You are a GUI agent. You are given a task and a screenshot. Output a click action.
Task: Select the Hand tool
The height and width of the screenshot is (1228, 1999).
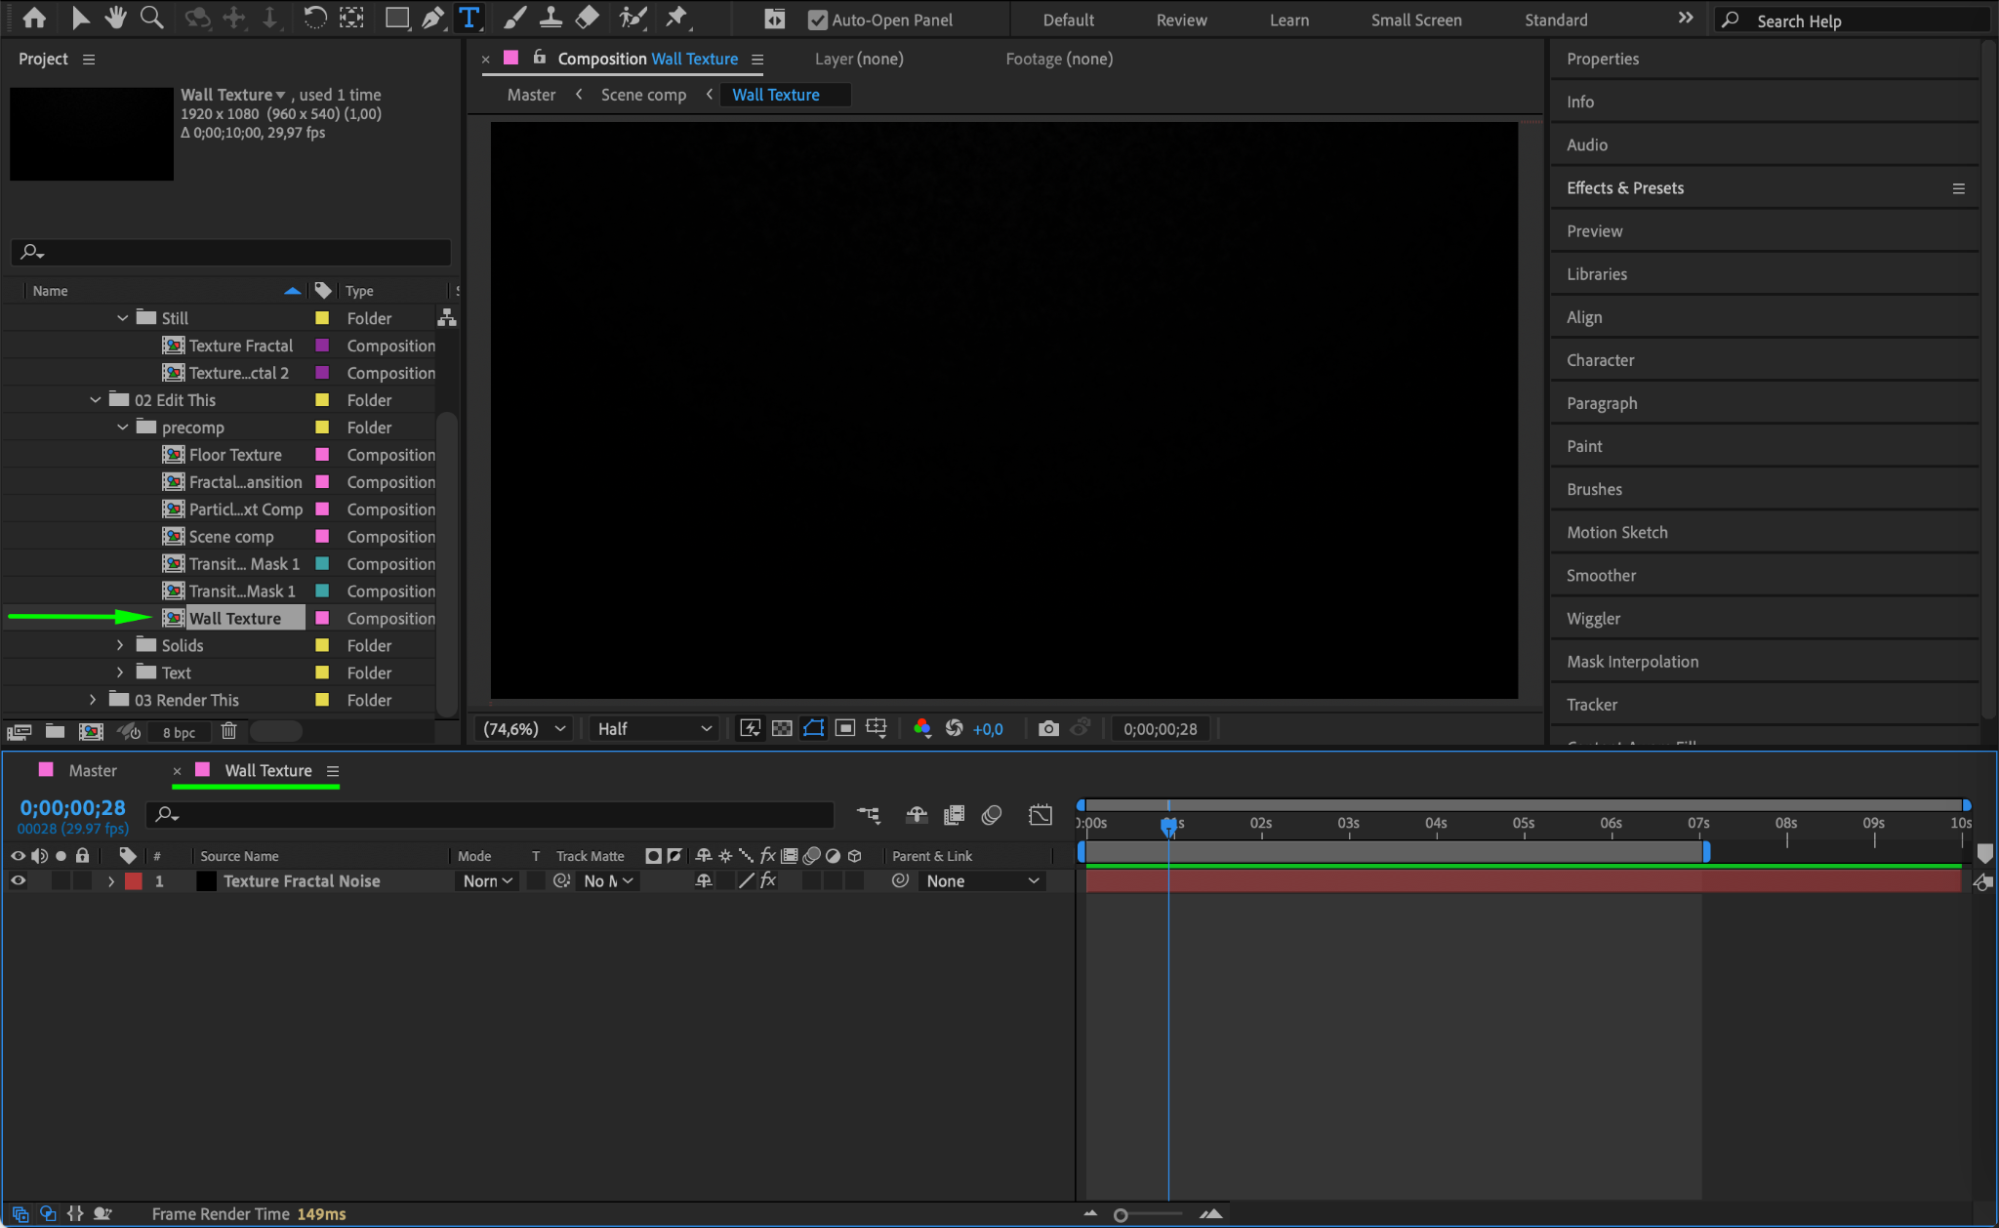(x=116, y=18)
